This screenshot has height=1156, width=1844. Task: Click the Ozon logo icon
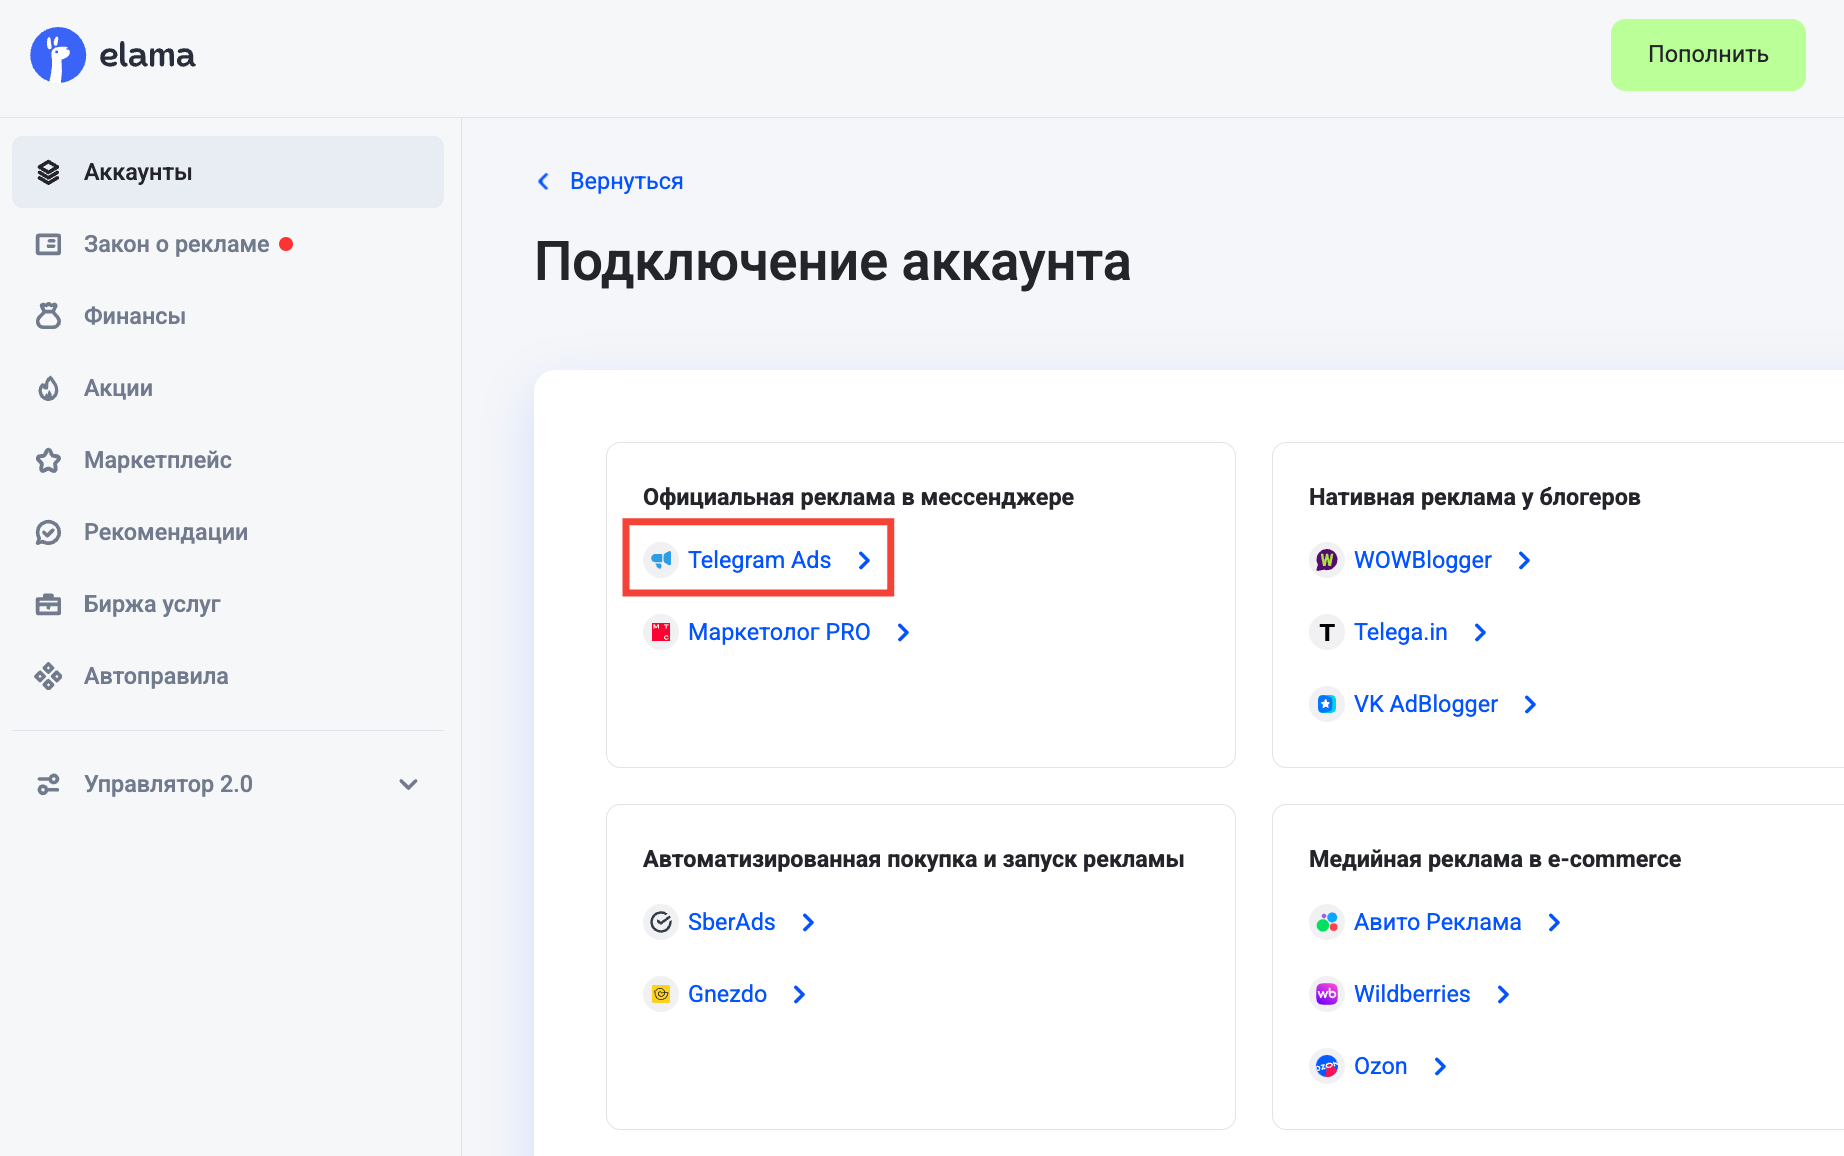tap(1326, 1066)
